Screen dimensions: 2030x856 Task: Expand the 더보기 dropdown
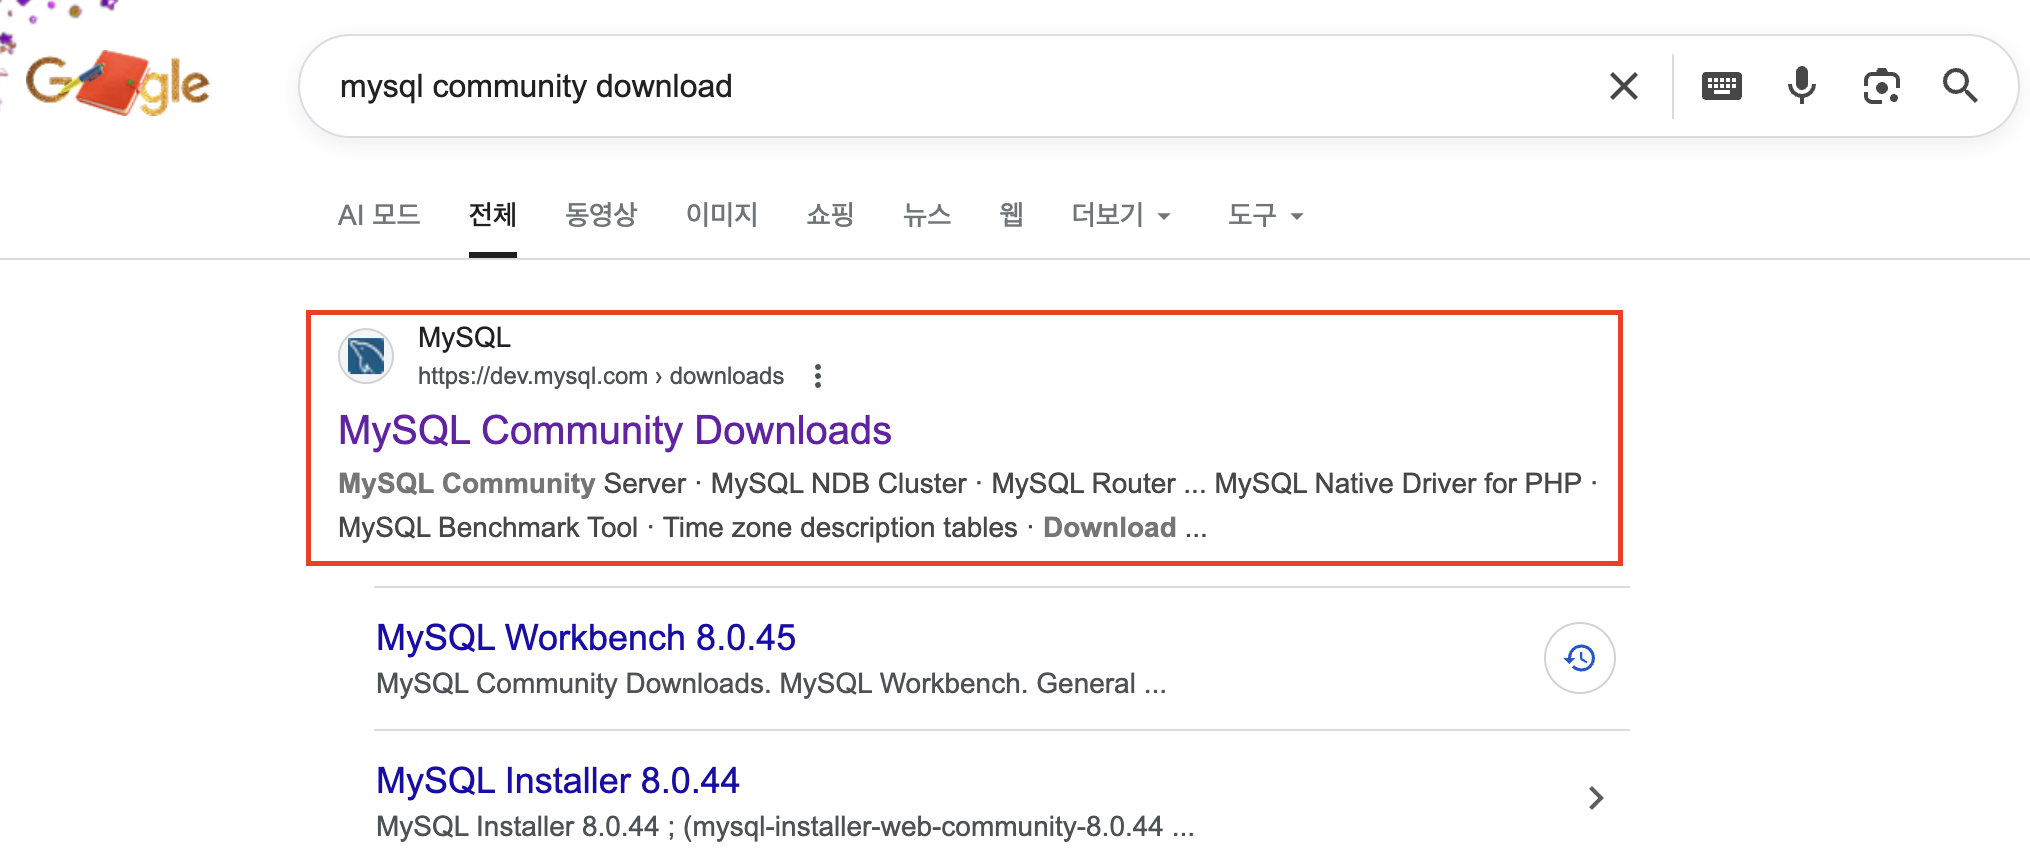1121,215
